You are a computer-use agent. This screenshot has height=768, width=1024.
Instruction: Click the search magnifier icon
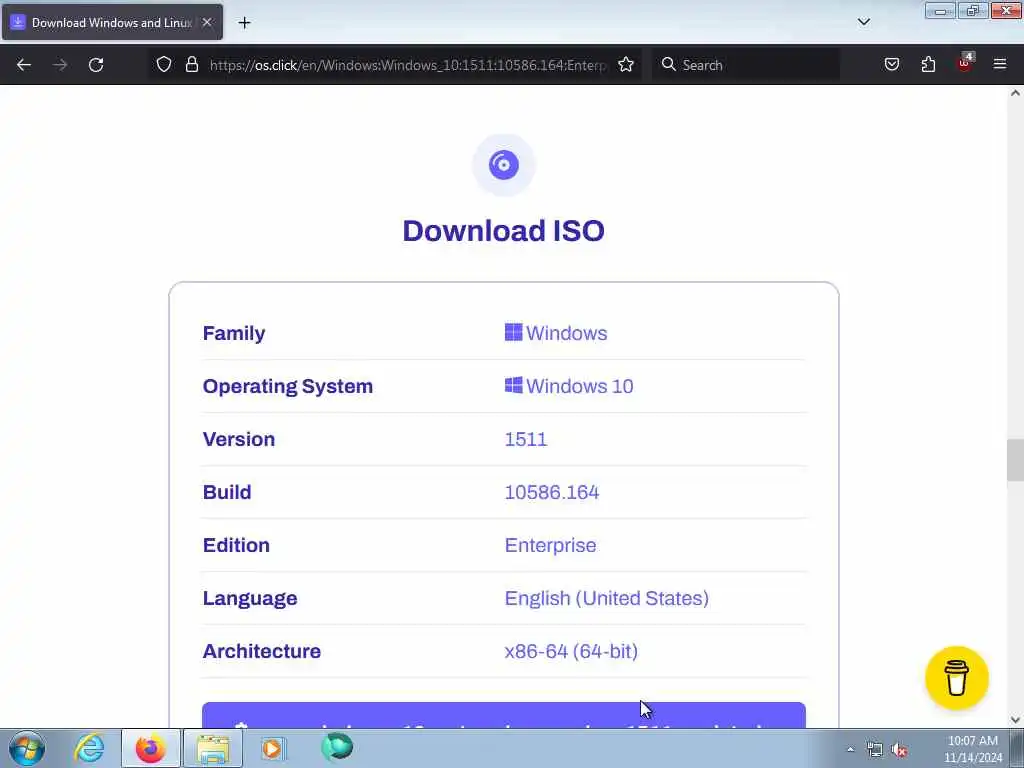click(668, 65)
